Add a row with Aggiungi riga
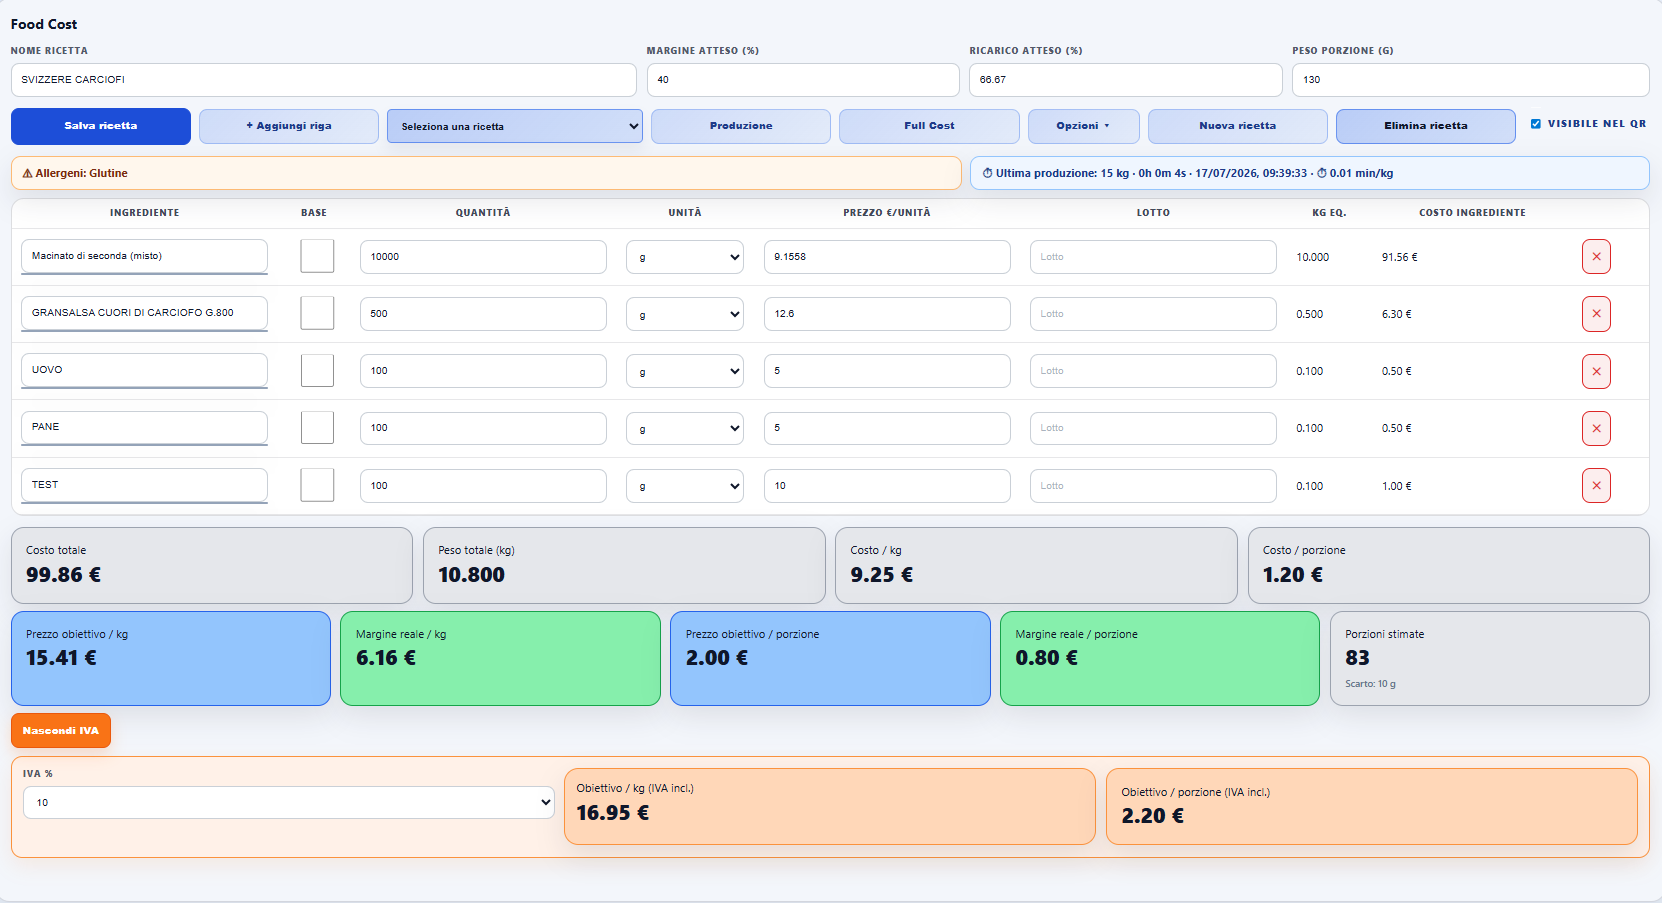Screen dimensions: 1662x903 (x=289, y=126)
